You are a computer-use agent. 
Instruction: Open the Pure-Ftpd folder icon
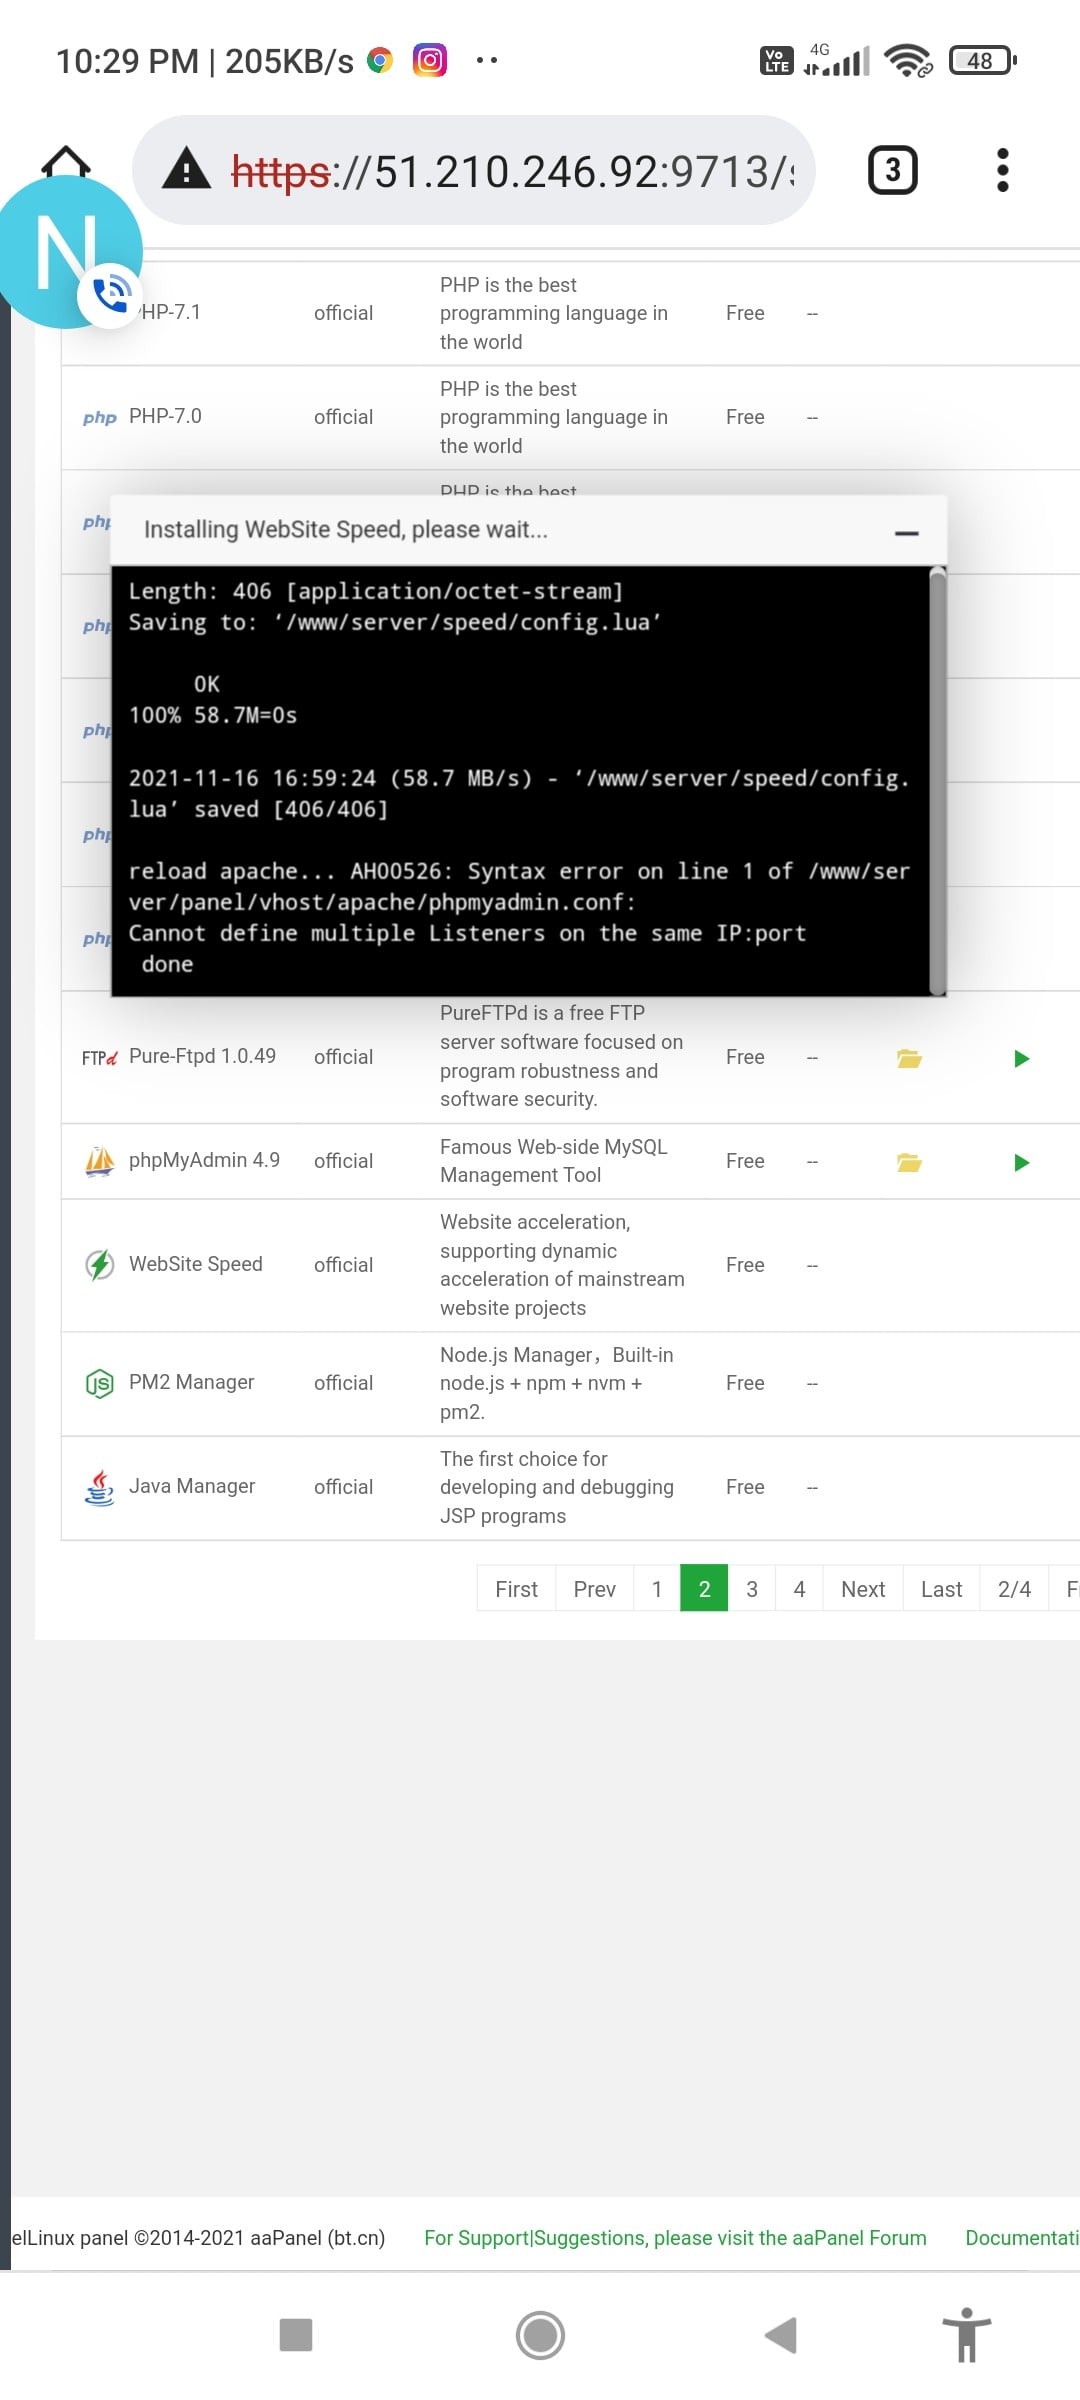pyautogui.click(x=909, y=1058)
